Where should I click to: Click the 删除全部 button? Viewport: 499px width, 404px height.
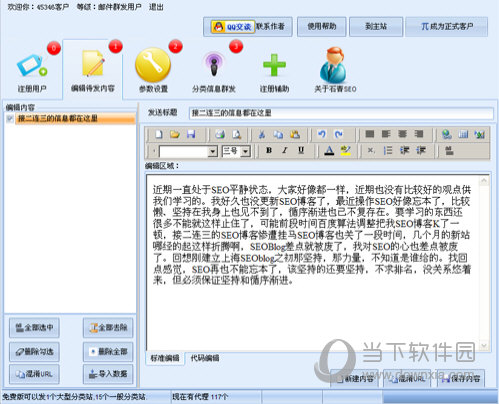pyautogui.click(x=108, y=352)
